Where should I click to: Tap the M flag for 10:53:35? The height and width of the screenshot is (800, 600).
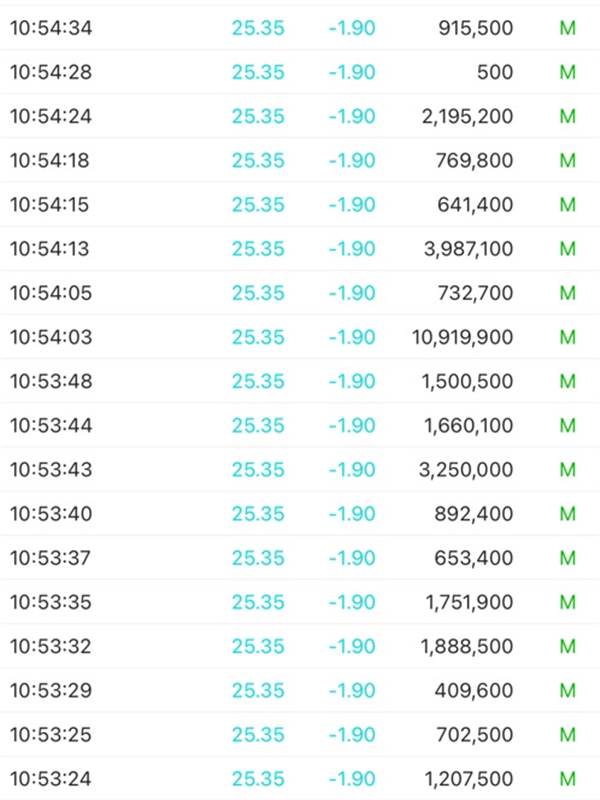coord(567,602)
